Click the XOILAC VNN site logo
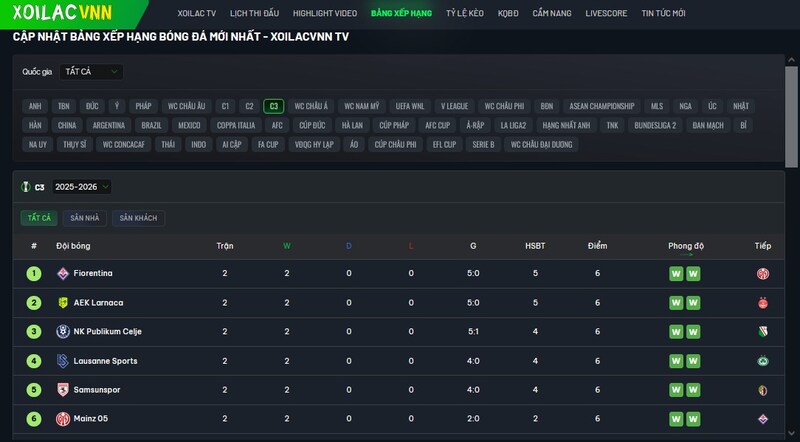800x442 pixels. coord(62,13)
